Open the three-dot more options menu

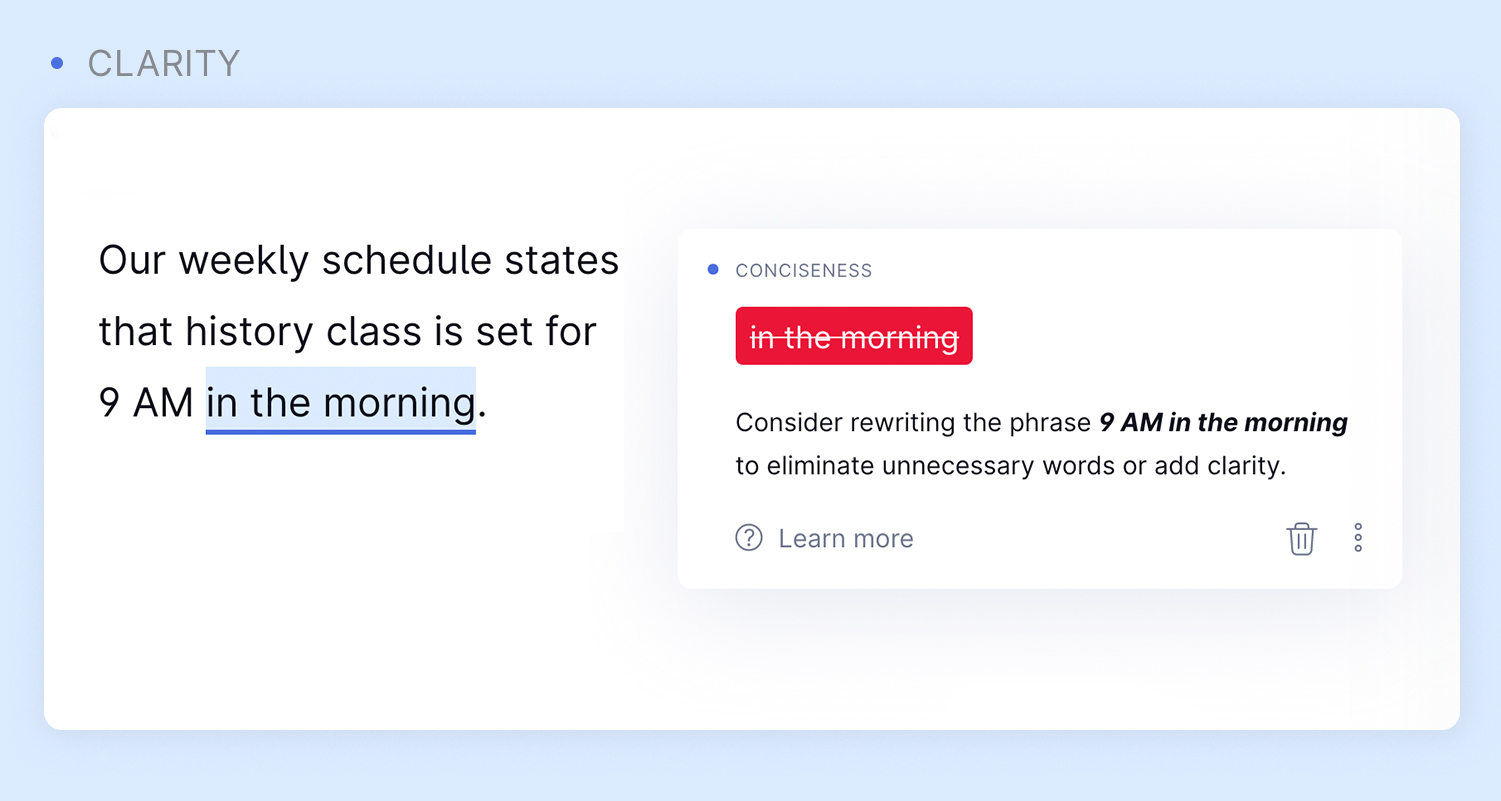[1358, 538]
